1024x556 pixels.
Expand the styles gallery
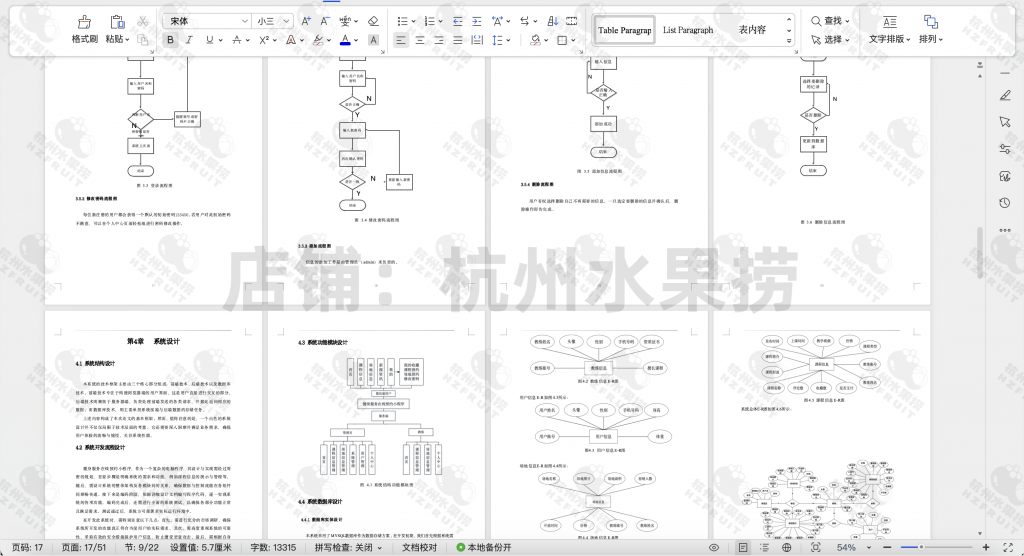point(789,41)
